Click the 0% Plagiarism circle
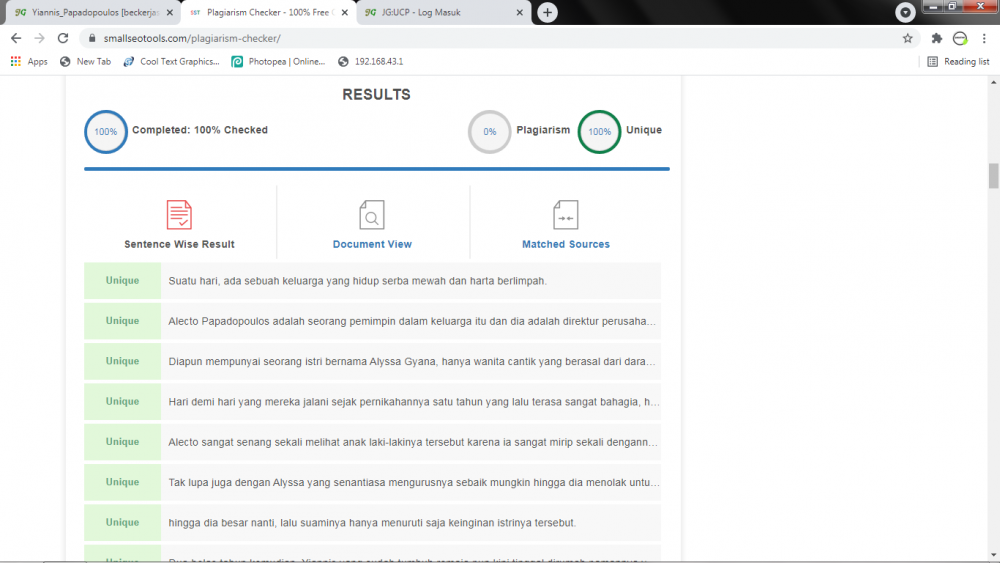The height and width of the screenshot is (563, 1000). click(x=490, y=132)
